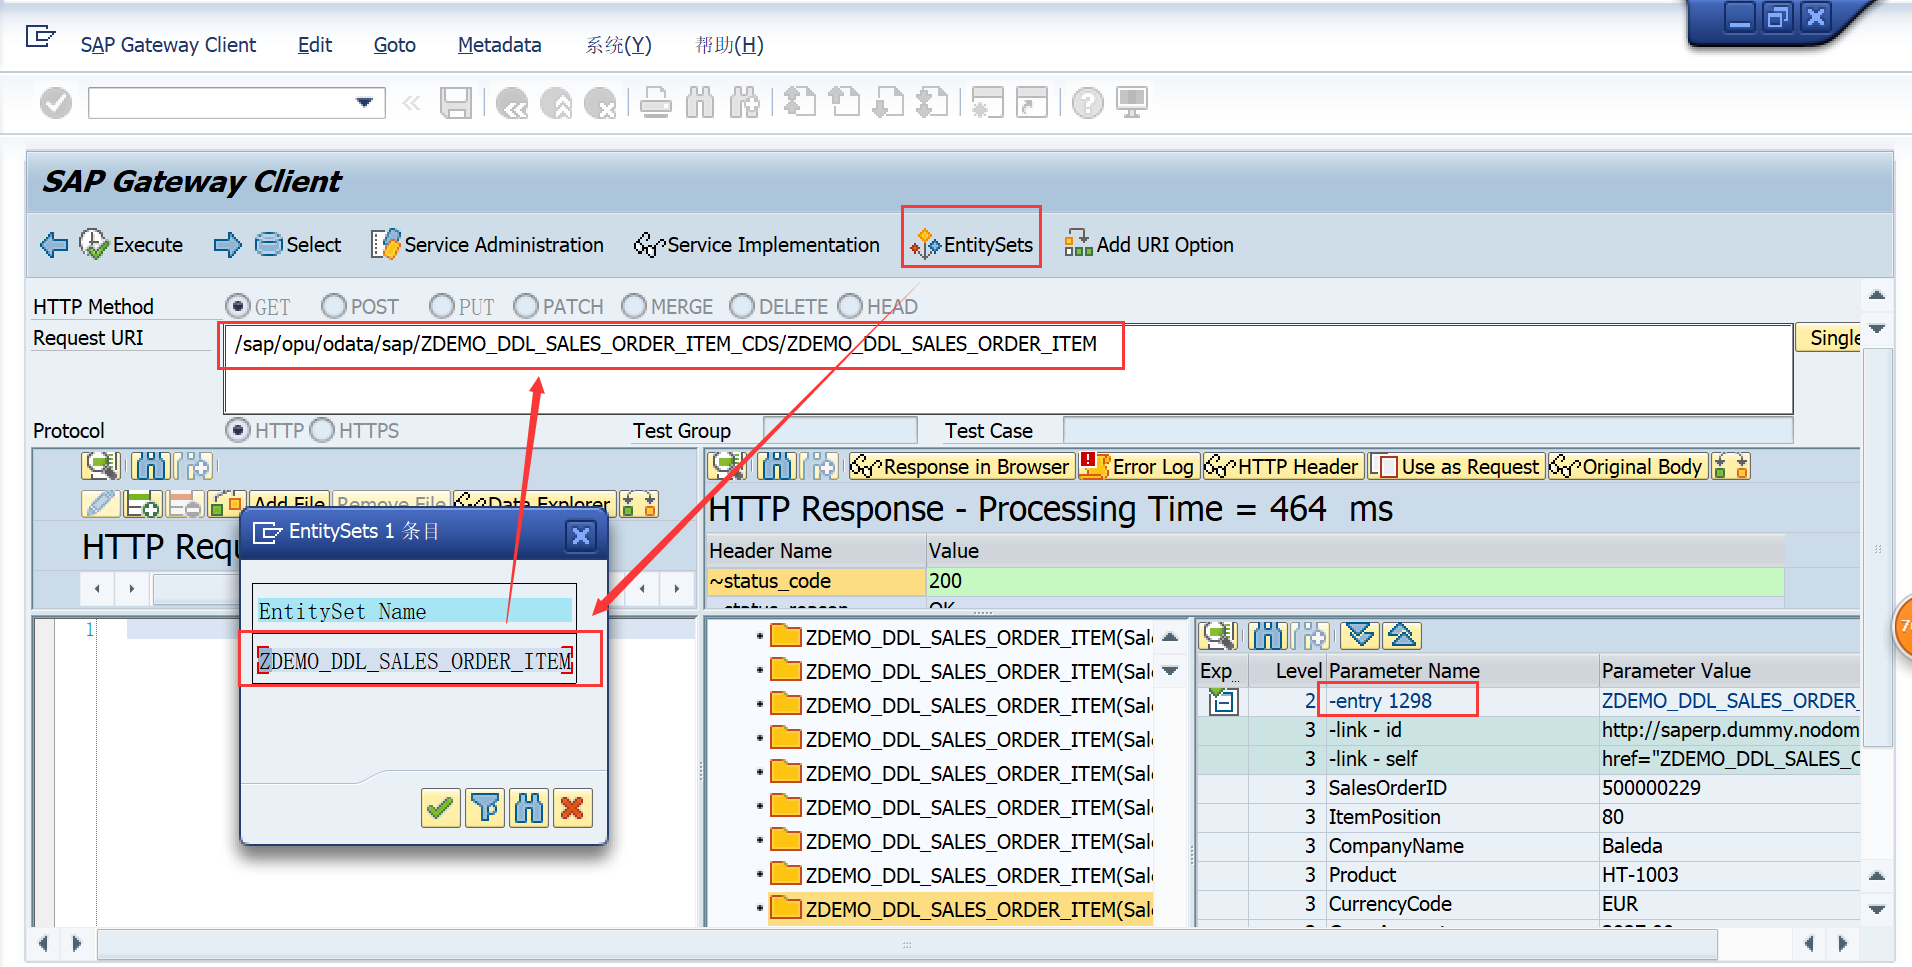Image resolution: width=1912 pixels, height=967 pixels.
Task: Click the bottom horizontal scrollbar track
Action: point(906,943)
